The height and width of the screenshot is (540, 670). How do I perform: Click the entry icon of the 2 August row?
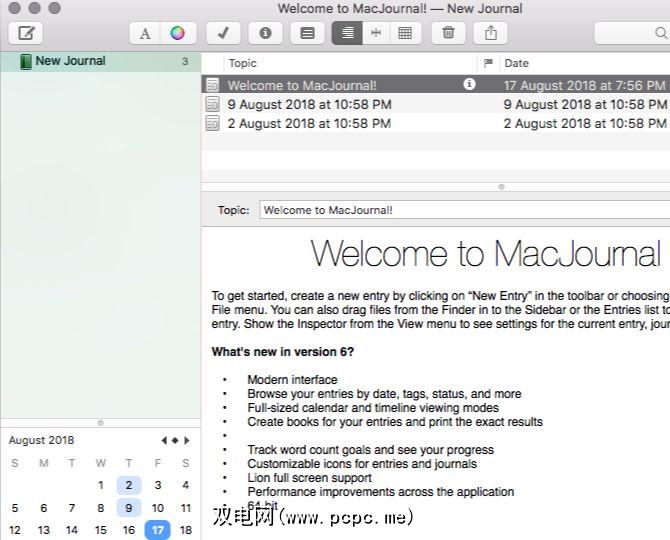212,123
